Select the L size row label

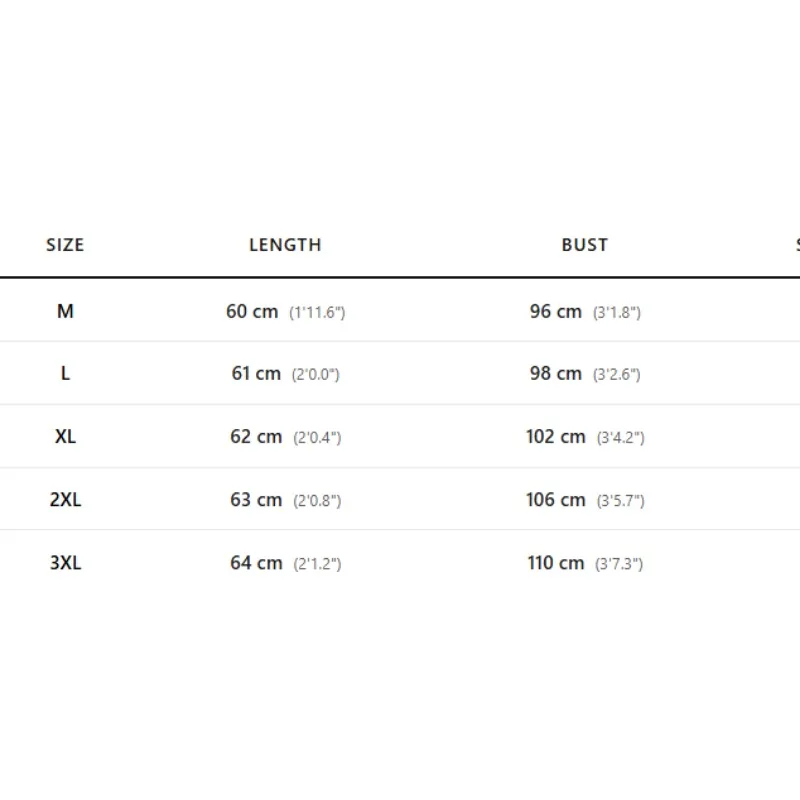click(x=65, y=373)
